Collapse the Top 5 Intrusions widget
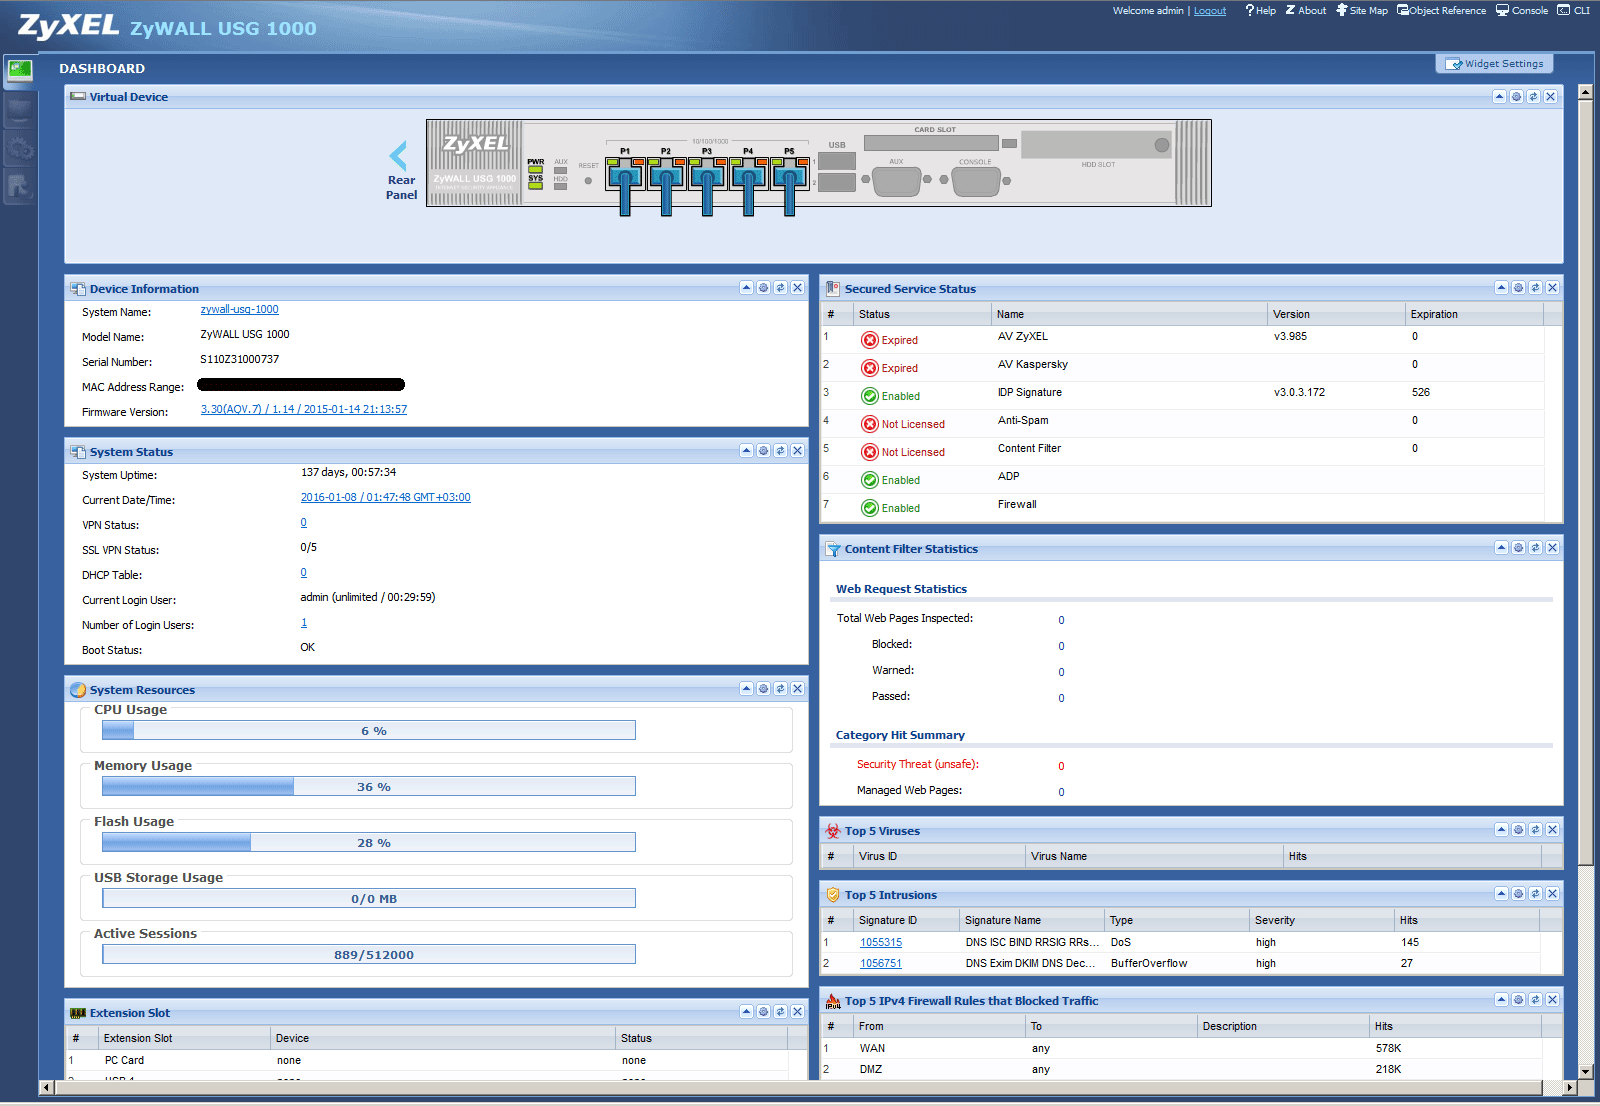Screen dimensions: 1600x1106 (1502, 894)
